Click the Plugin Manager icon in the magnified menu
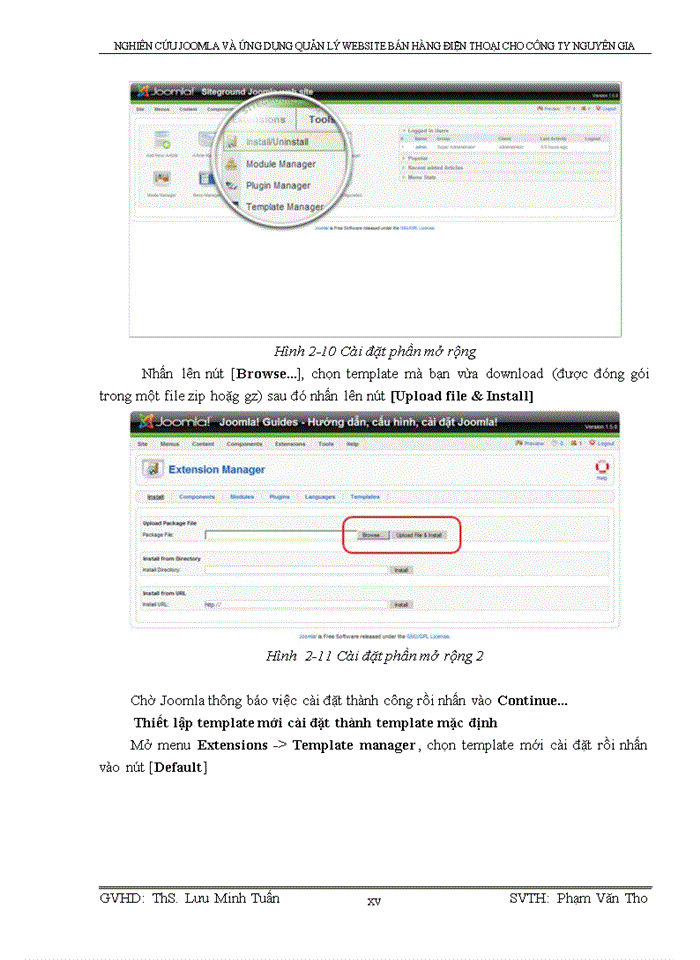Screen dimensions: 700x960 click(x=231, y=185)
